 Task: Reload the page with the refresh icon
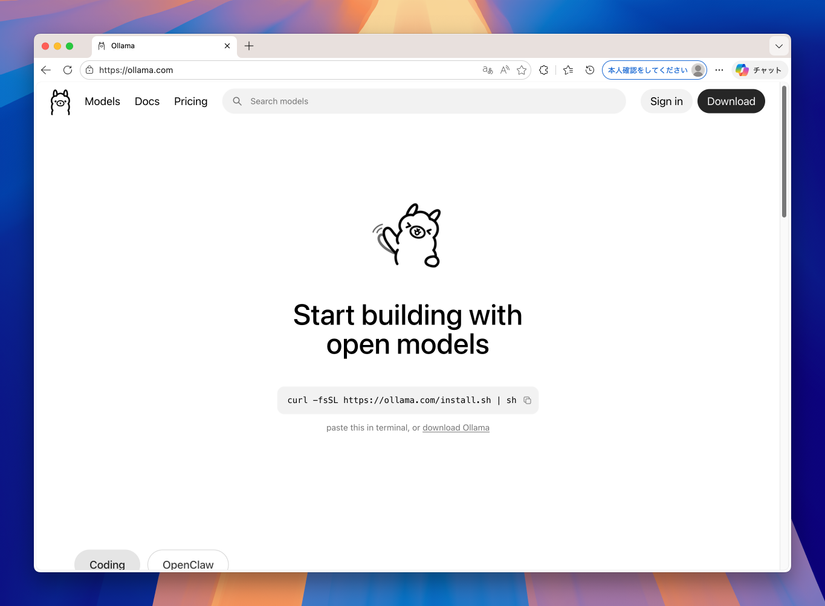[x=67, y=70]
